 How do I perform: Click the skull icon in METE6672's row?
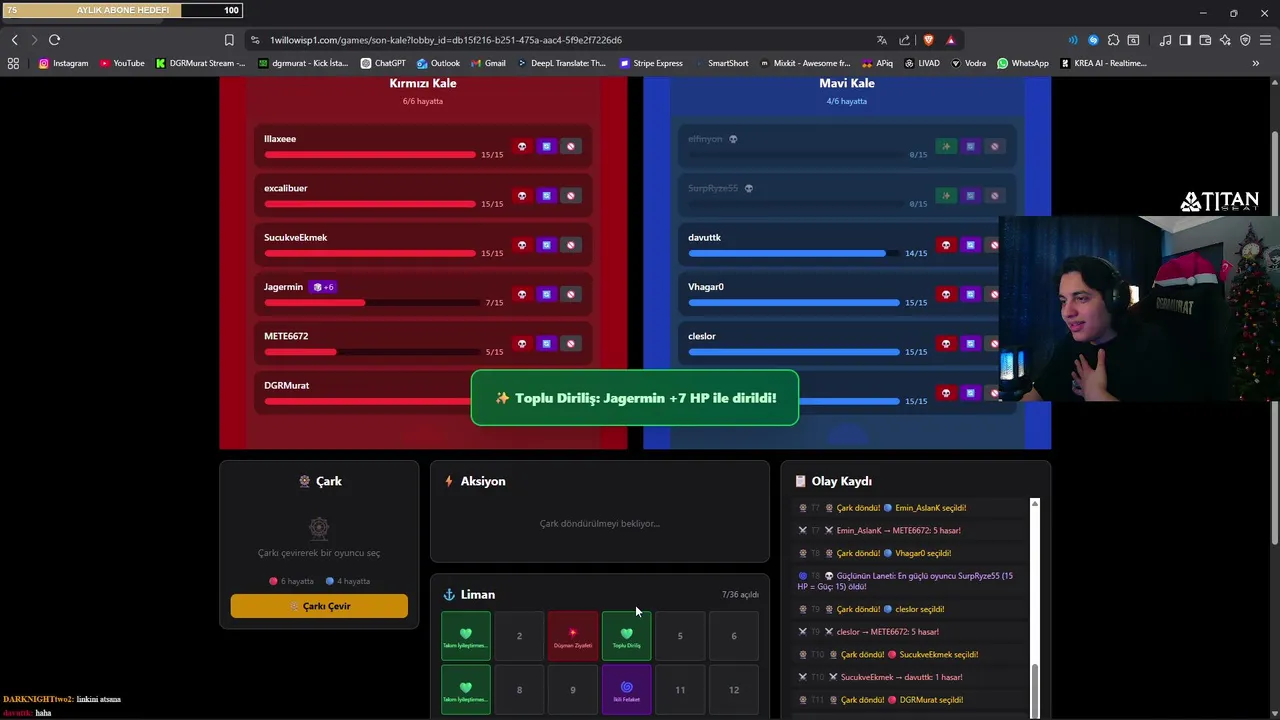coord(521,343)
